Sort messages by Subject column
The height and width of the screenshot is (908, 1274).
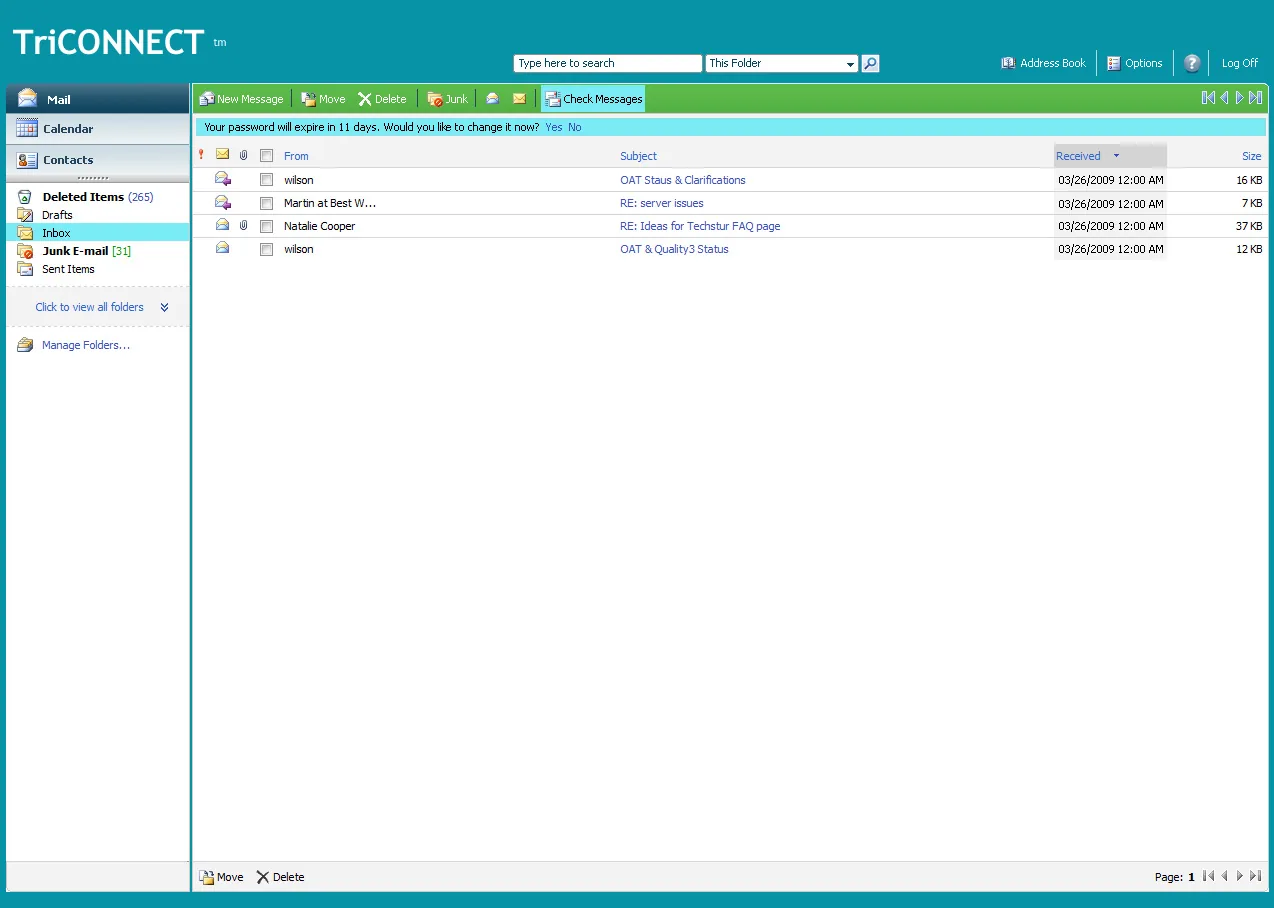point(639,156)
